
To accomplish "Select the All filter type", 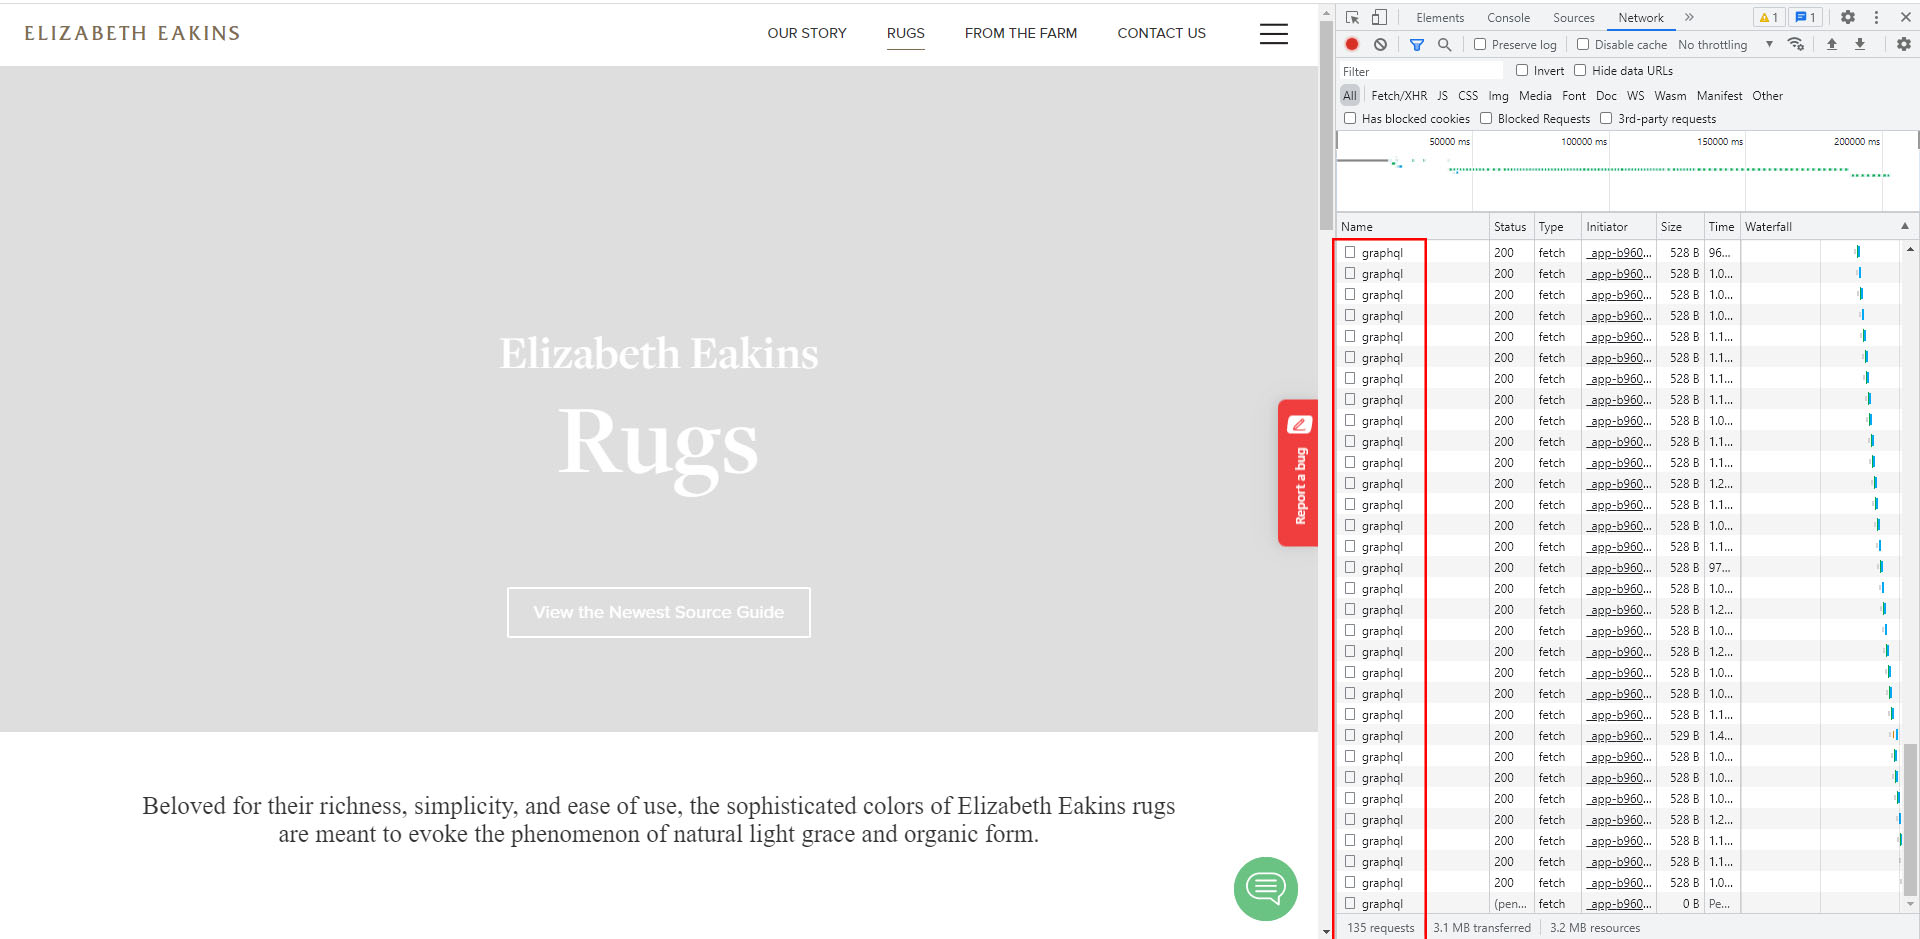I will [x=1350, y=96].
